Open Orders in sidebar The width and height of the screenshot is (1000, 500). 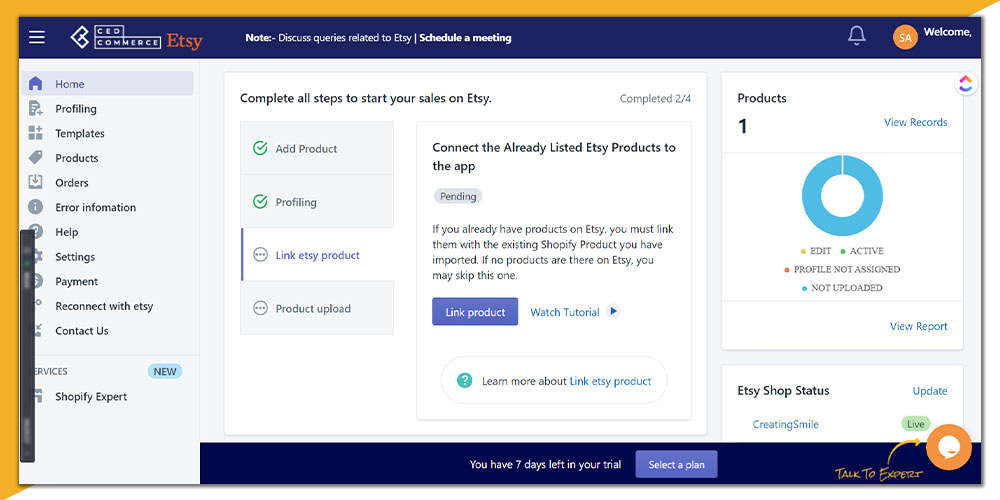pos(71,182)
